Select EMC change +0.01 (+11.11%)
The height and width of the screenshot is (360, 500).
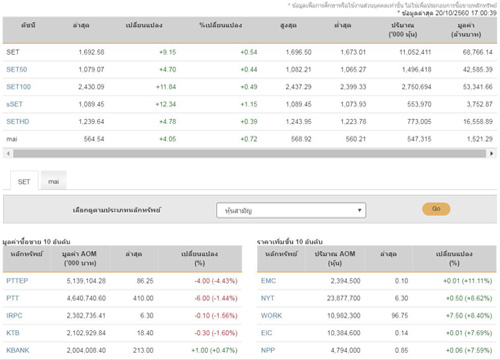click(468, 281)
